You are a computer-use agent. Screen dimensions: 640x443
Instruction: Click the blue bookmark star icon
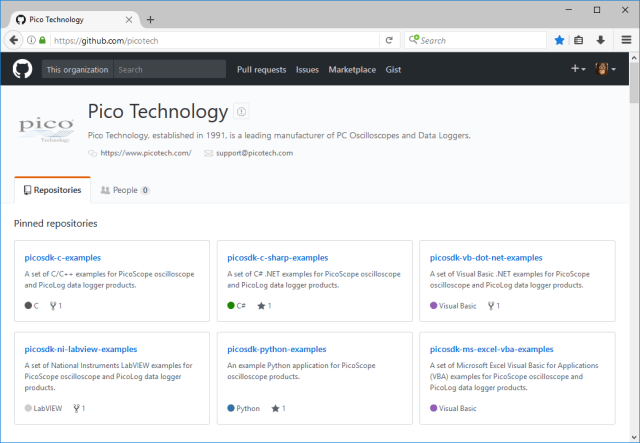tap(560, 40)
